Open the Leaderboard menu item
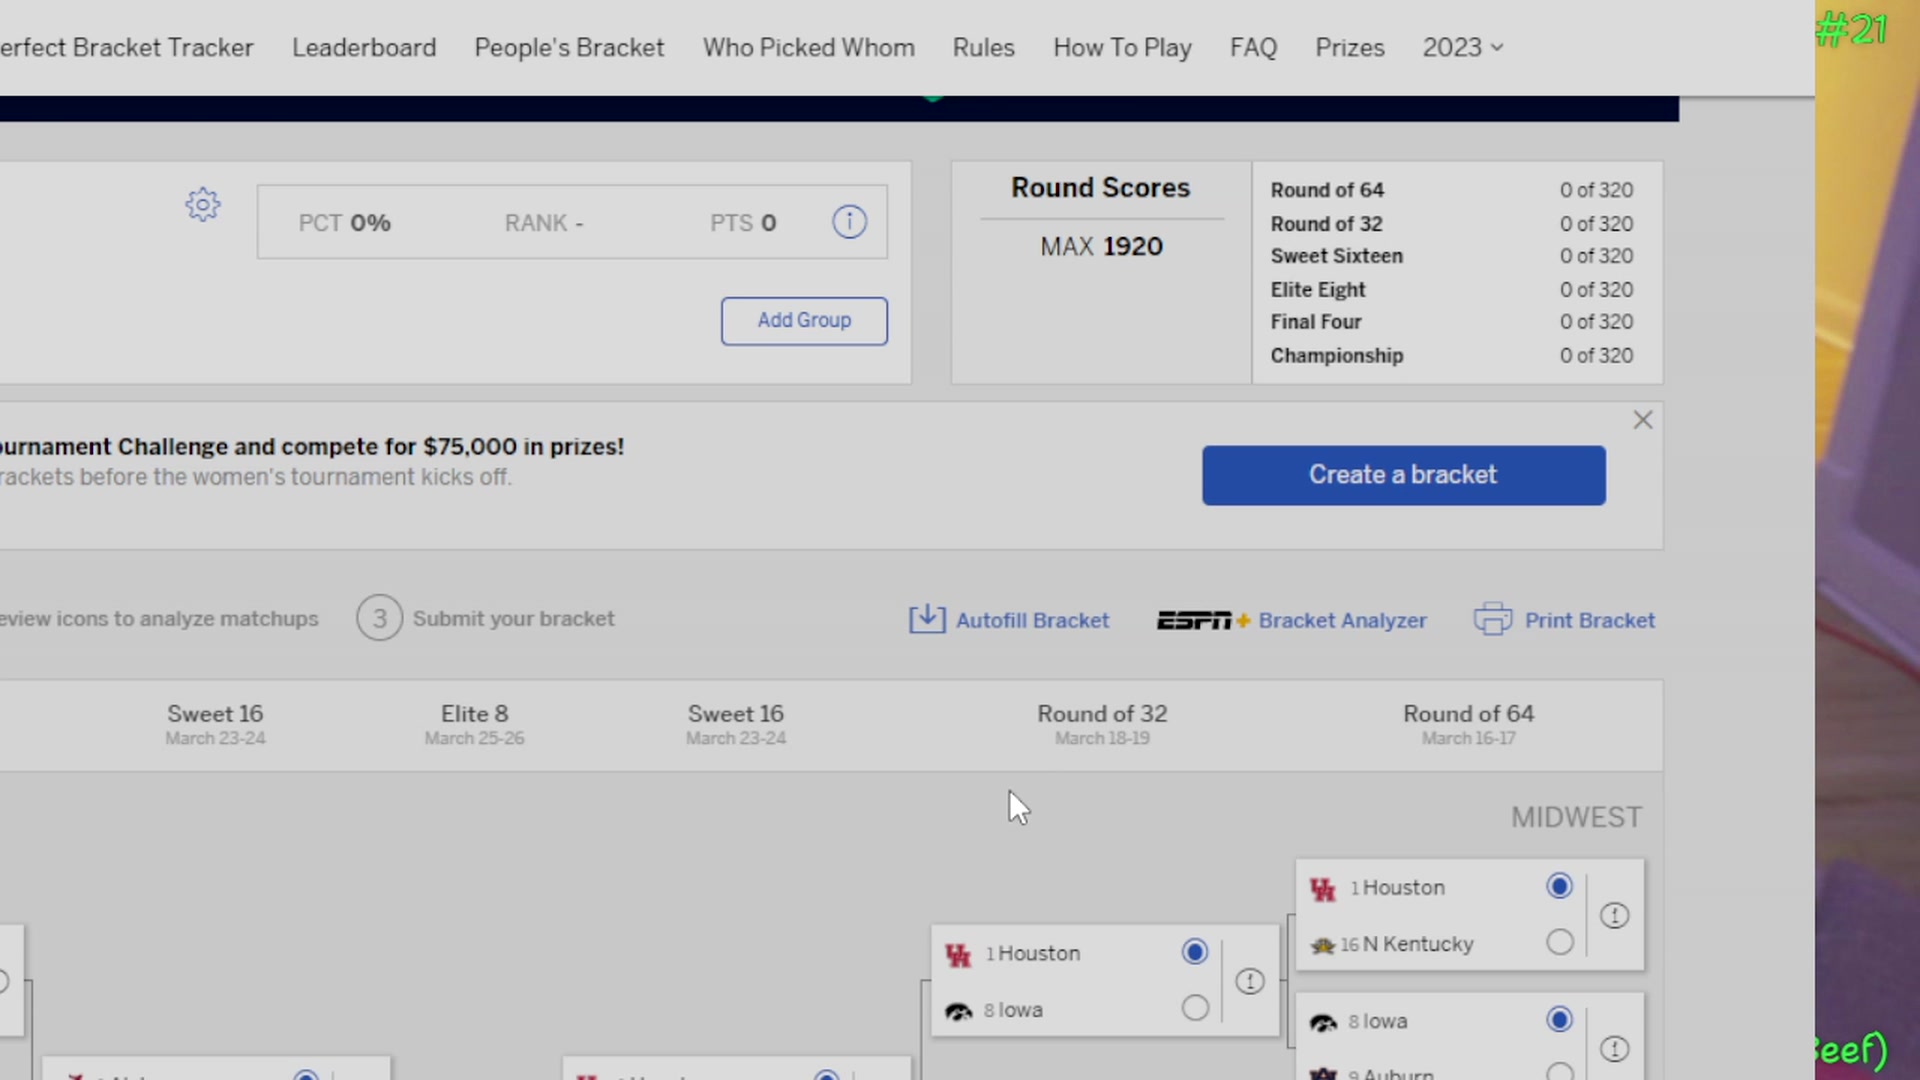Viewport: 1920px width, 1080px height. (364, 47)
